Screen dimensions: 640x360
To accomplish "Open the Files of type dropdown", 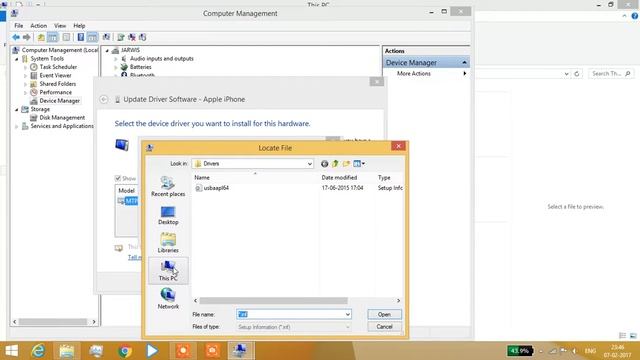I will click(x=347, y=327).
